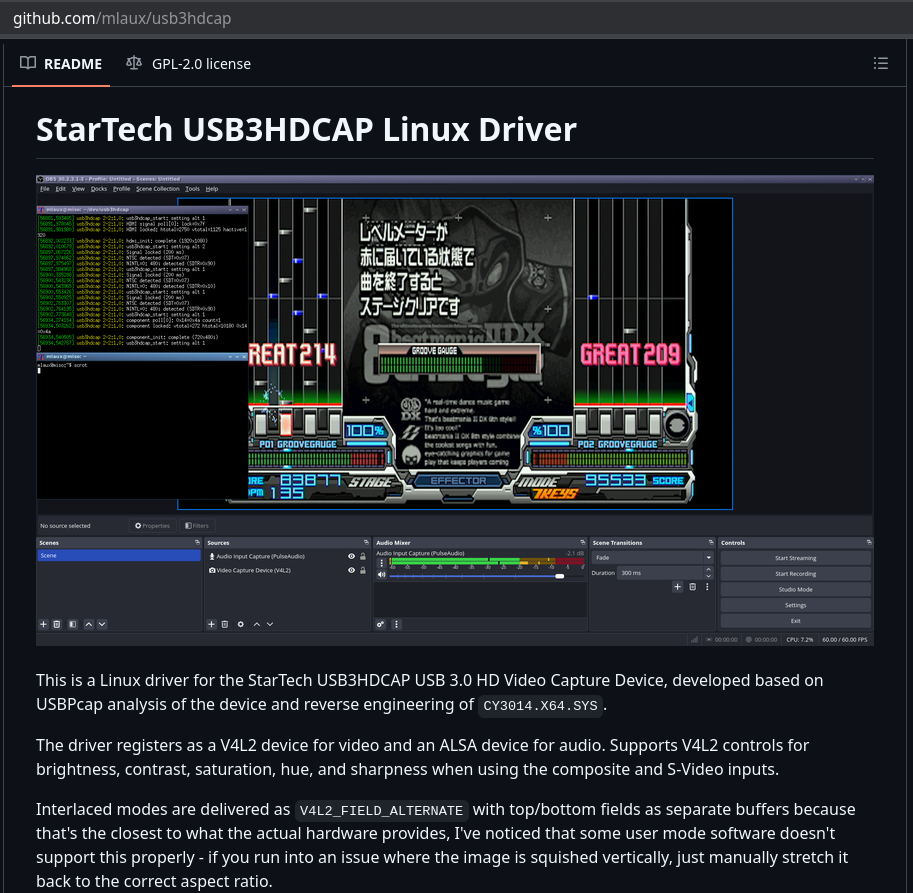Image resolution: width=913 pixels, height=893 pixels.
Task: Pop out the Scene Transitions dock icon
Action: (711, 542)
